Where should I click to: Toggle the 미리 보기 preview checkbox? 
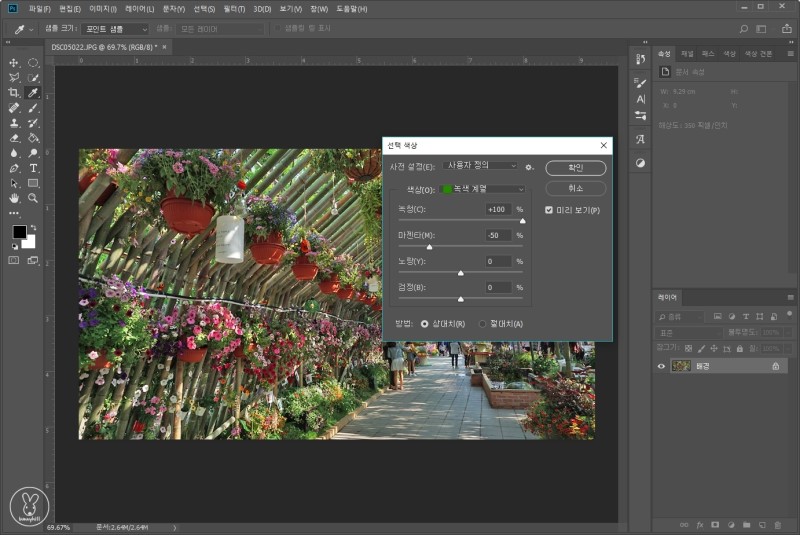click(x=549, y=210)
